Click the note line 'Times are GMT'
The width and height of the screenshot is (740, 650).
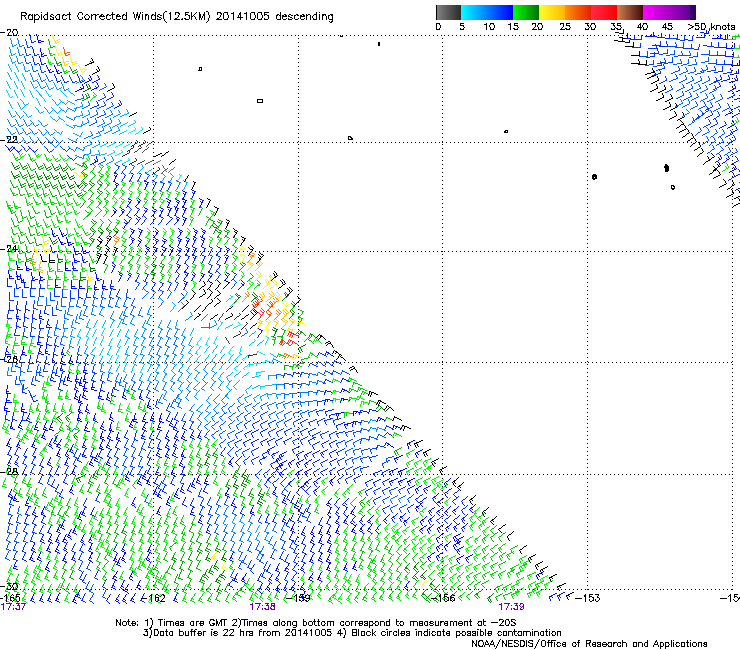coord(193,623)
